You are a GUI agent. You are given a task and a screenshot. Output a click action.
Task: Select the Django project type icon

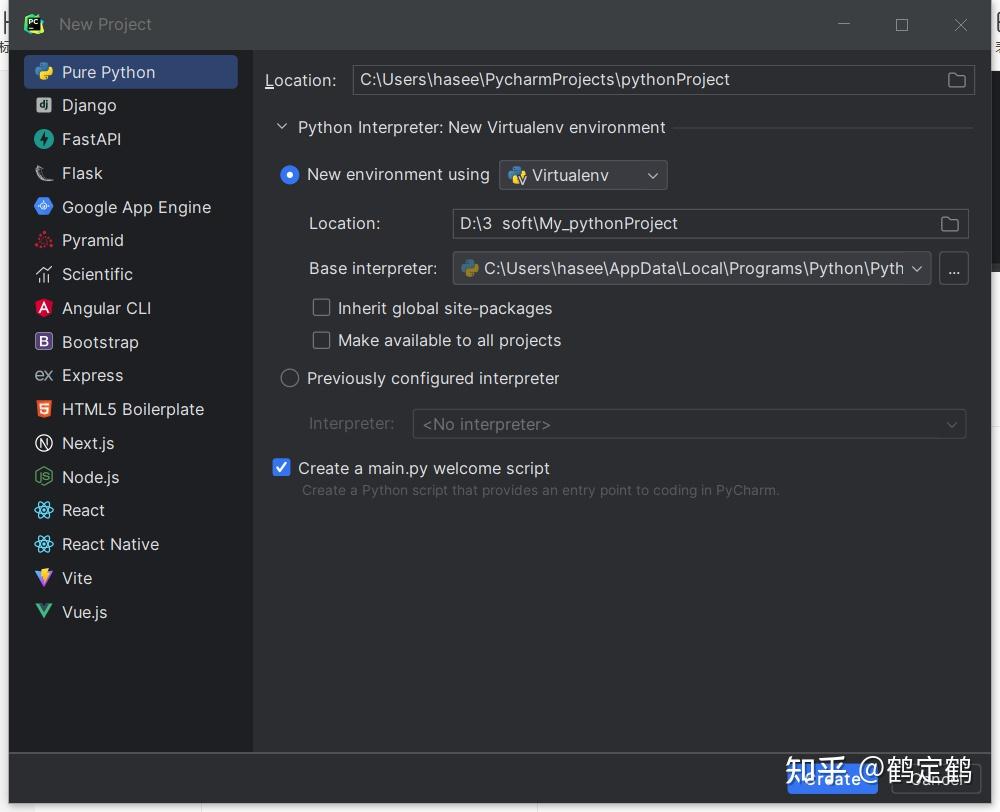coord(43,105)
